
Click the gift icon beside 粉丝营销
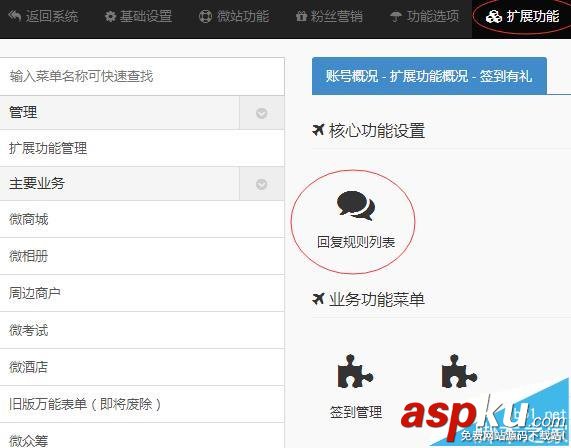(301, 16)
